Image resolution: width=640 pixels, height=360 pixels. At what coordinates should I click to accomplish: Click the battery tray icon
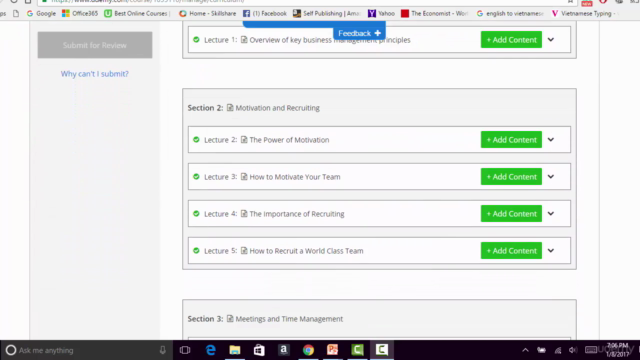tap(541, 350)
